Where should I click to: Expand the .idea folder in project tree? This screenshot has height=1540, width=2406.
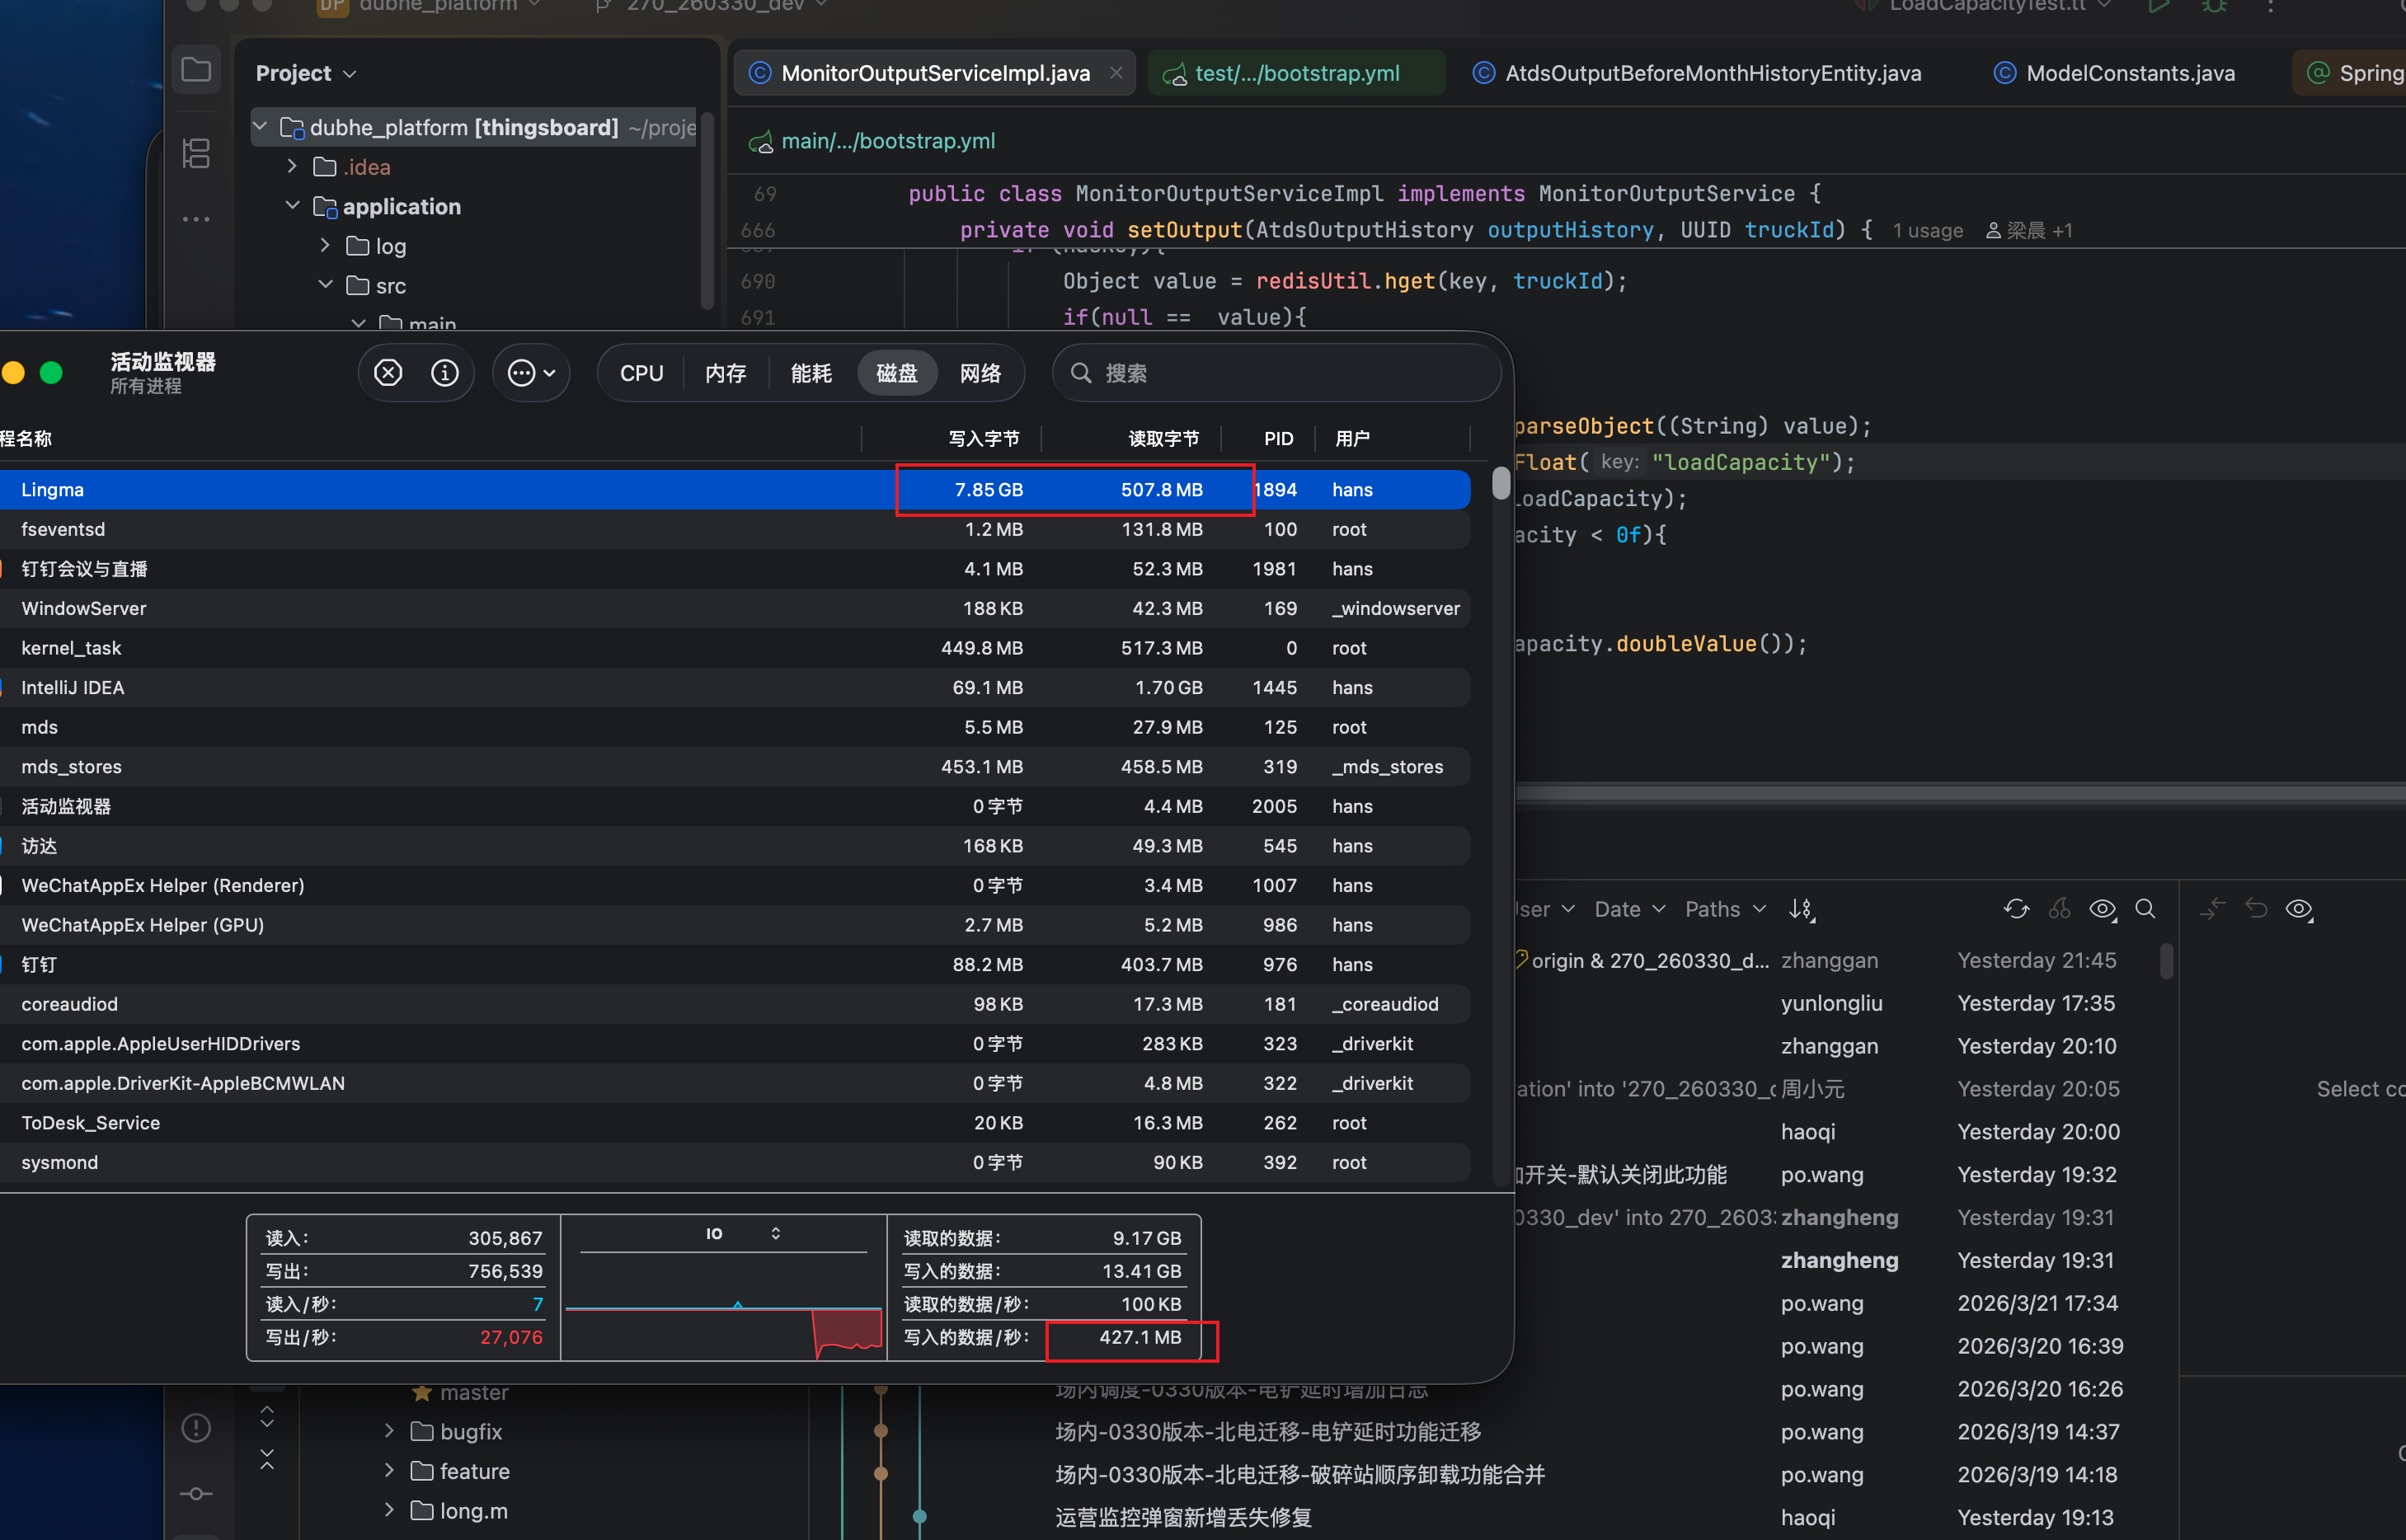click(292, 166)
